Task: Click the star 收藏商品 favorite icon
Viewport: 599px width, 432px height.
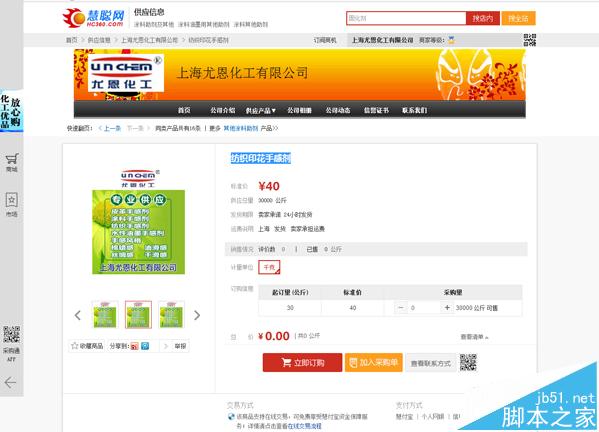Action: click(x=74, y=346)
